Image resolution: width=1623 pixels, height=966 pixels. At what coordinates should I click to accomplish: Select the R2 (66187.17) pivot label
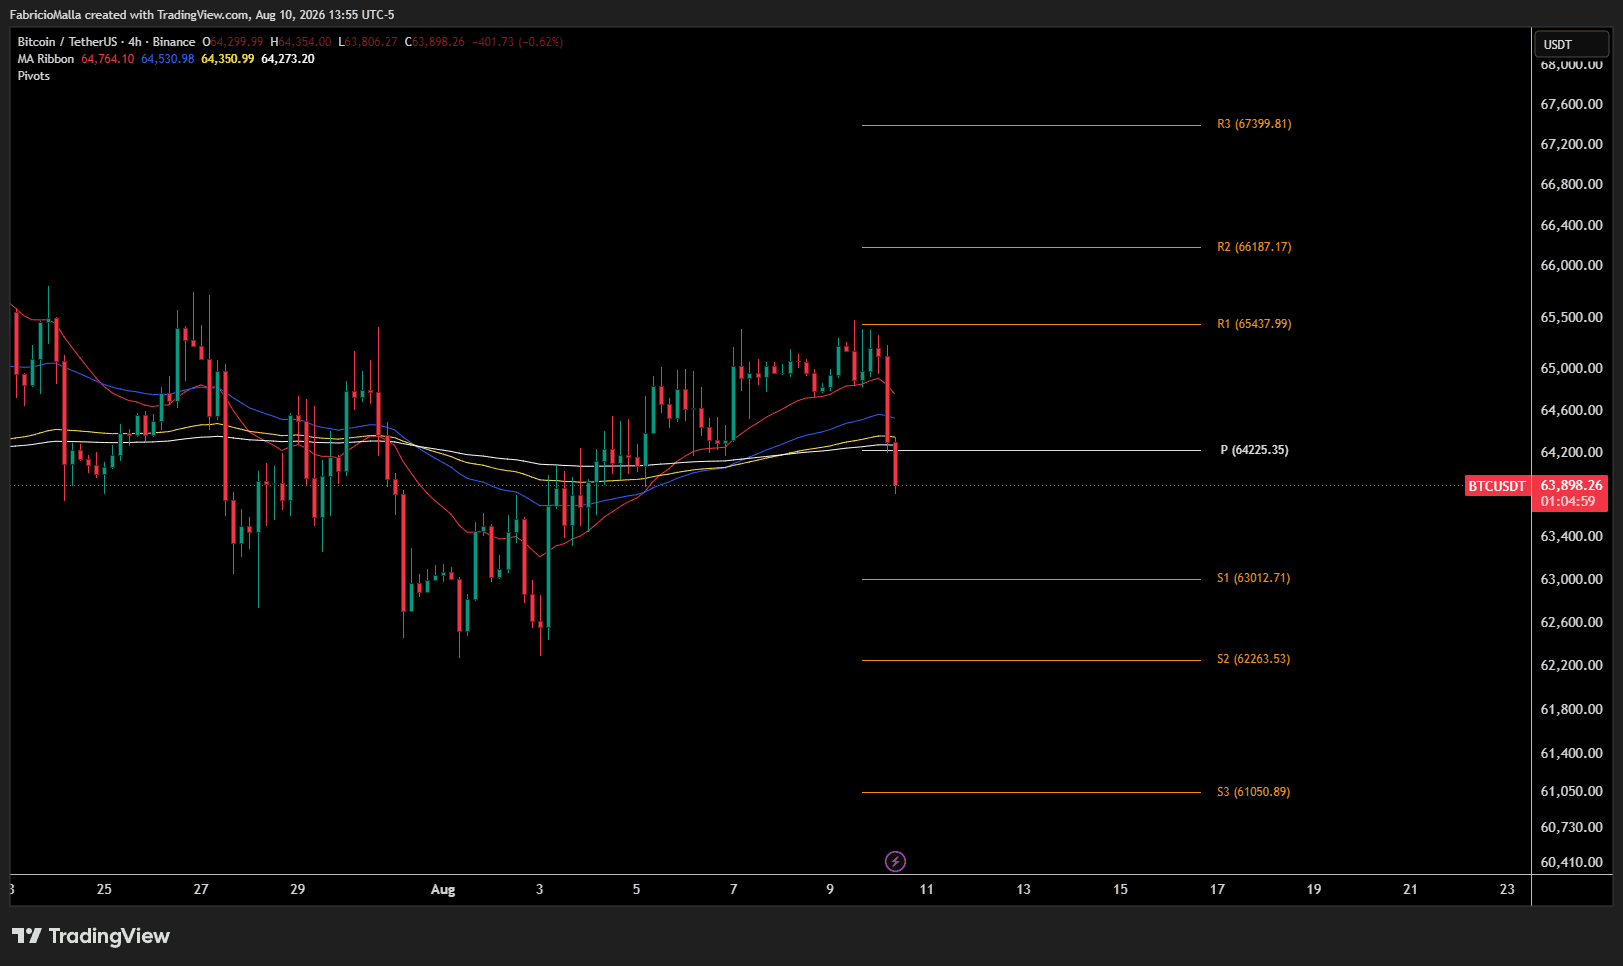[1254, 247]
